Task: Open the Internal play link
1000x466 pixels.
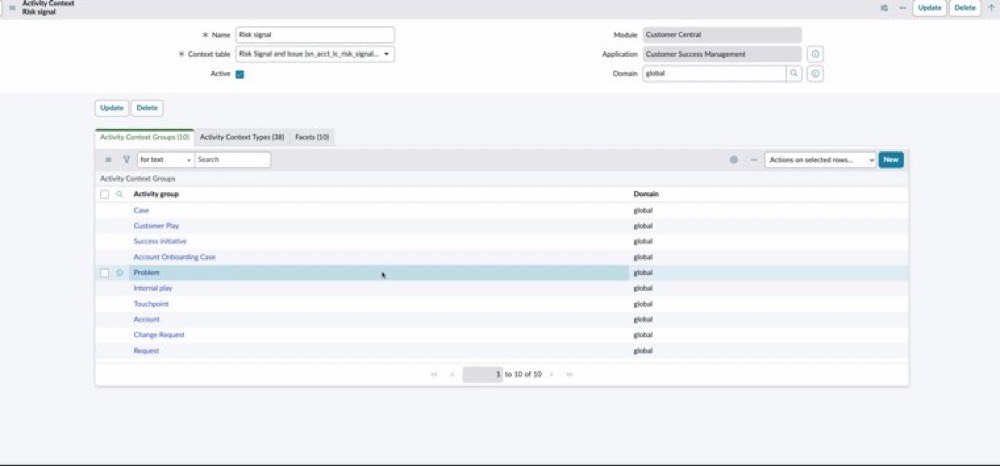Action: pyautogui.click(x=153, y=288)
